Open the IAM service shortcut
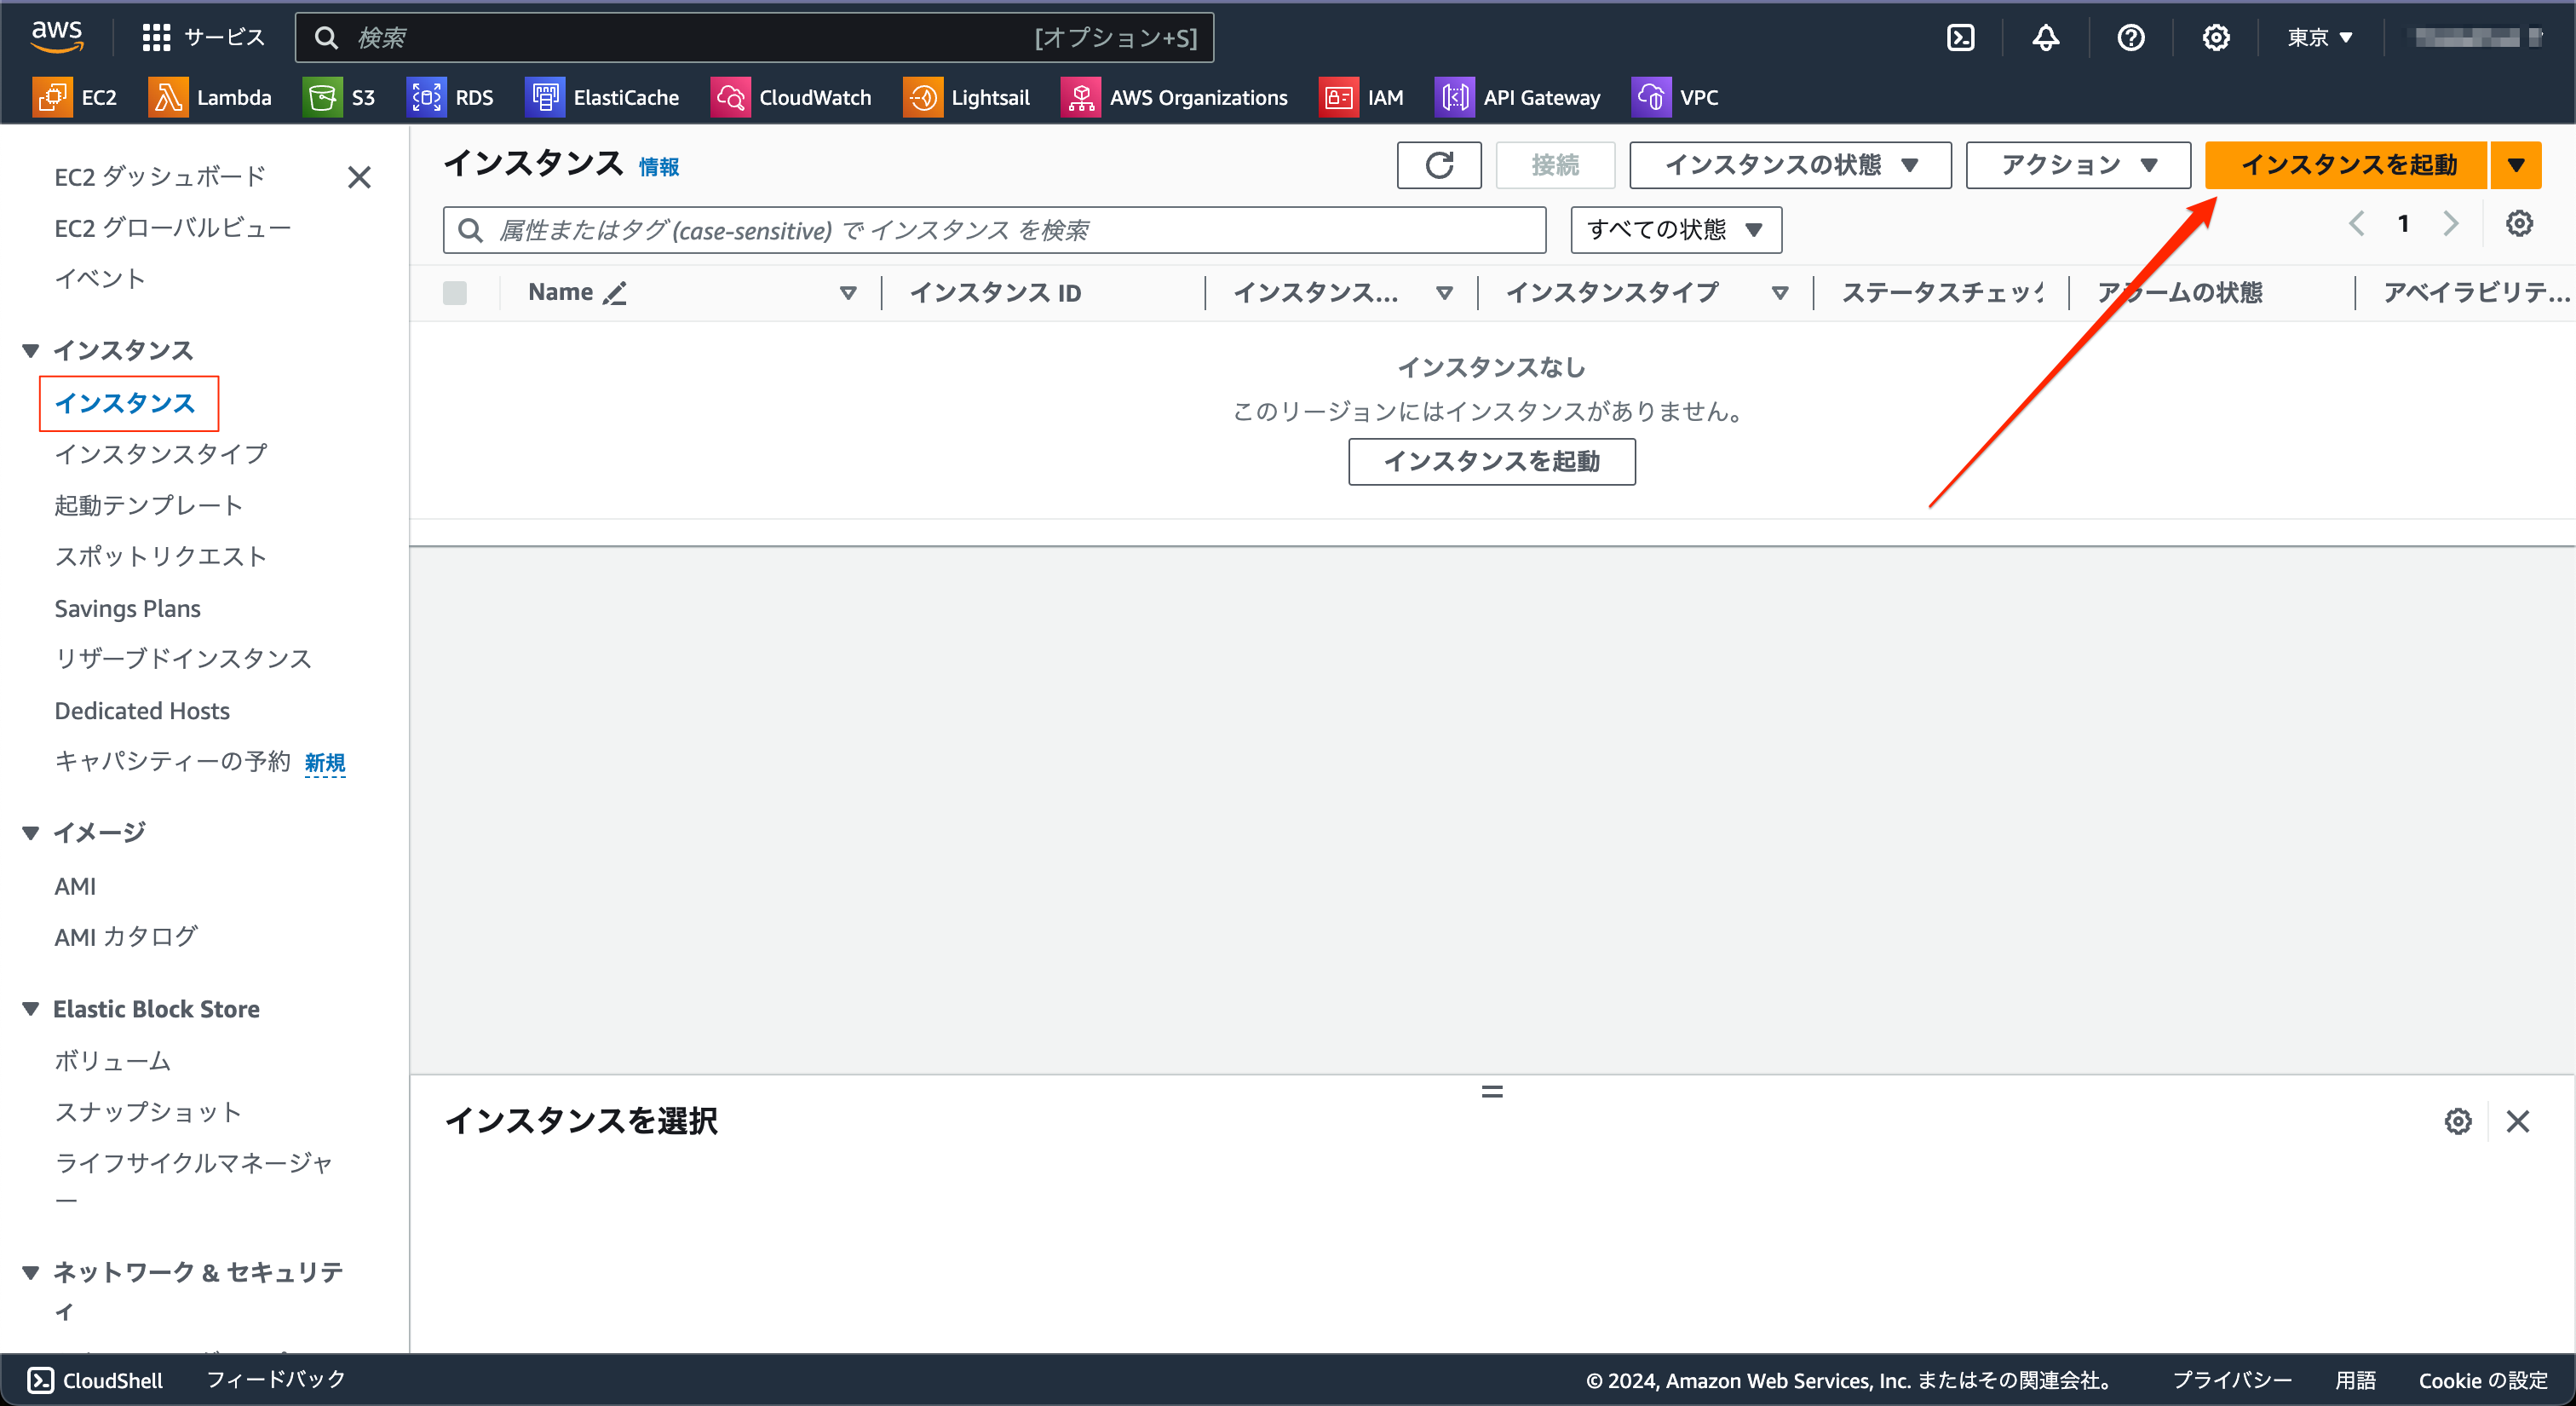This screenshot has height=1406, width=2576. click(x=1361, y=97)
